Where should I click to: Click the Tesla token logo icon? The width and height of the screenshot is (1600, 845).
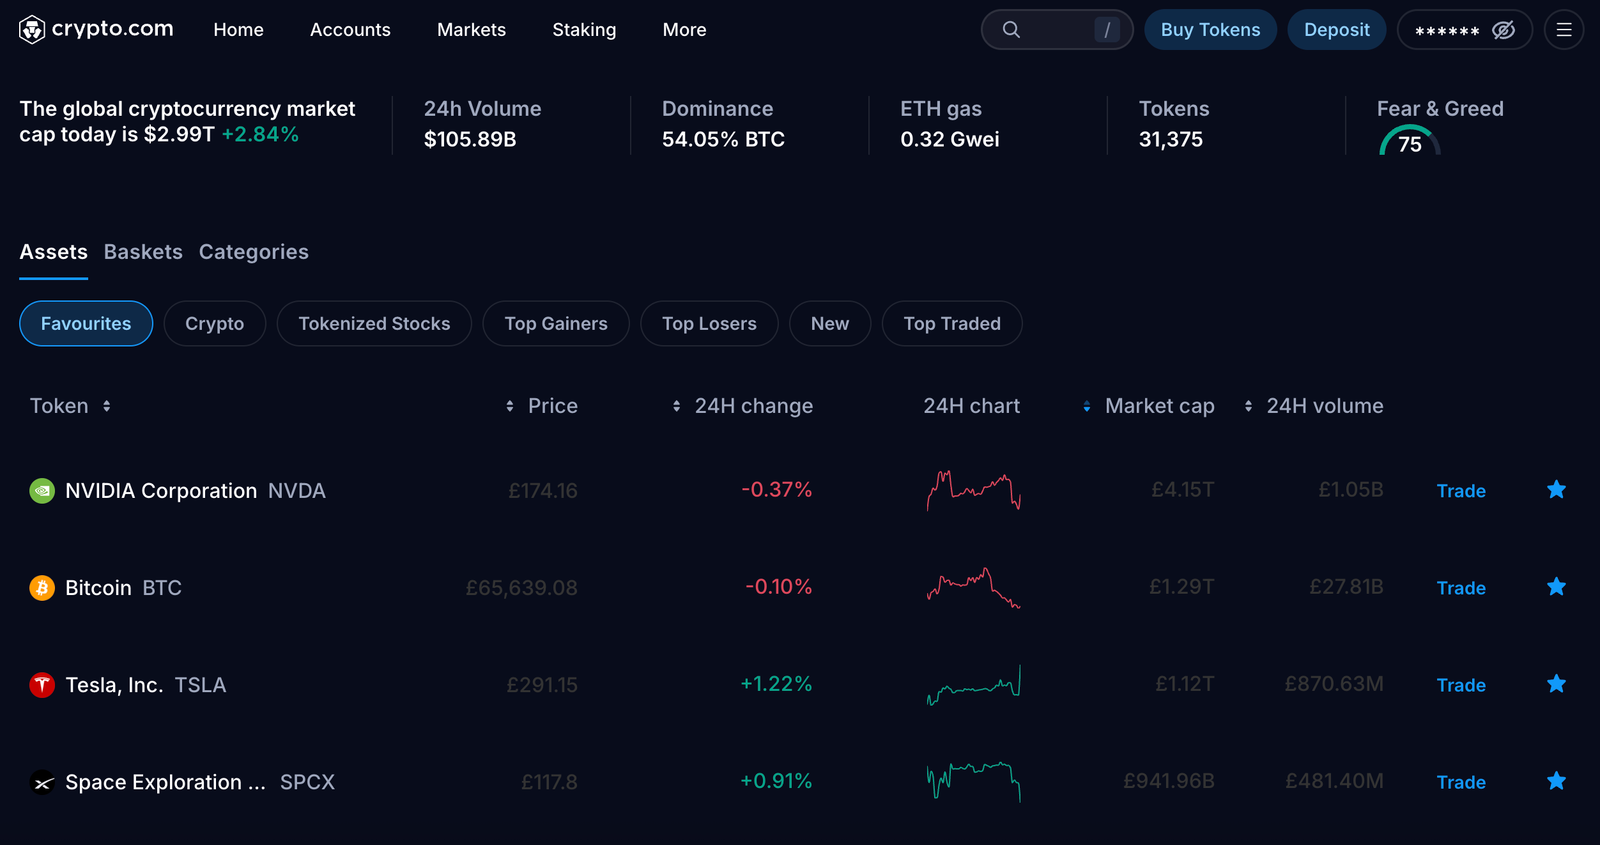[x=42, y=685]
